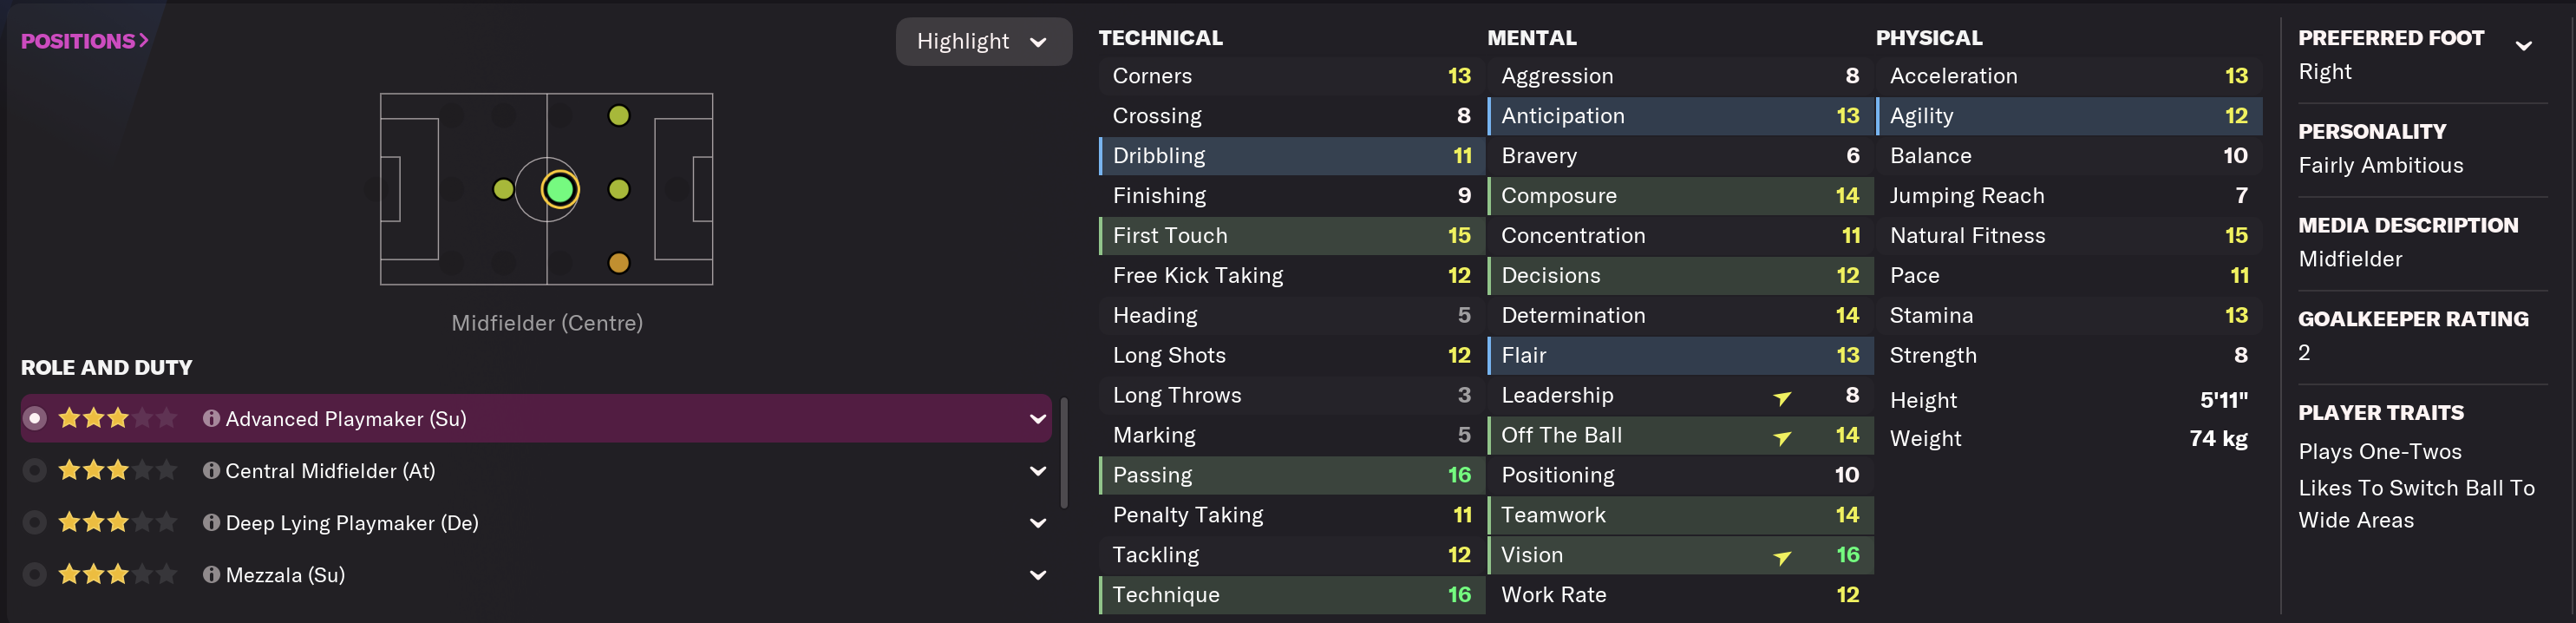Click the Plays One-Twos player trait
This screenshot has height=623, width=2576.
2379,451
